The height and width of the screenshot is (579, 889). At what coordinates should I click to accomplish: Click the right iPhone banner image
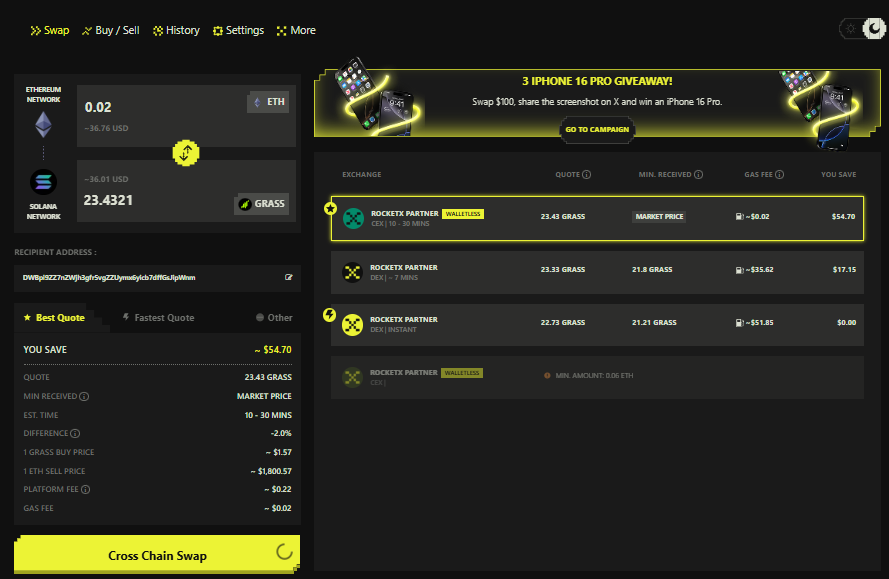click(822, 108)
